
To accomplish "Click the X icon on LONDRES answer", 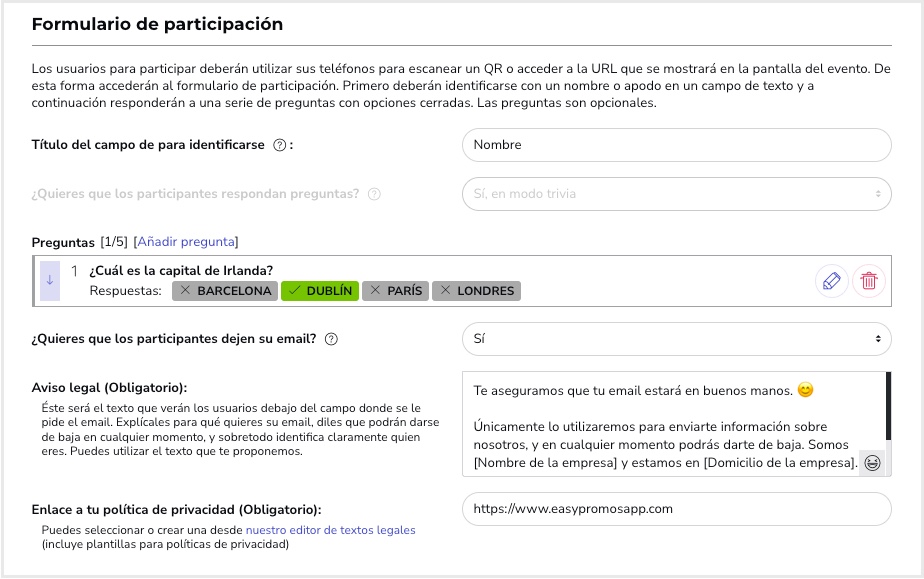I will [x=445, y=290].
